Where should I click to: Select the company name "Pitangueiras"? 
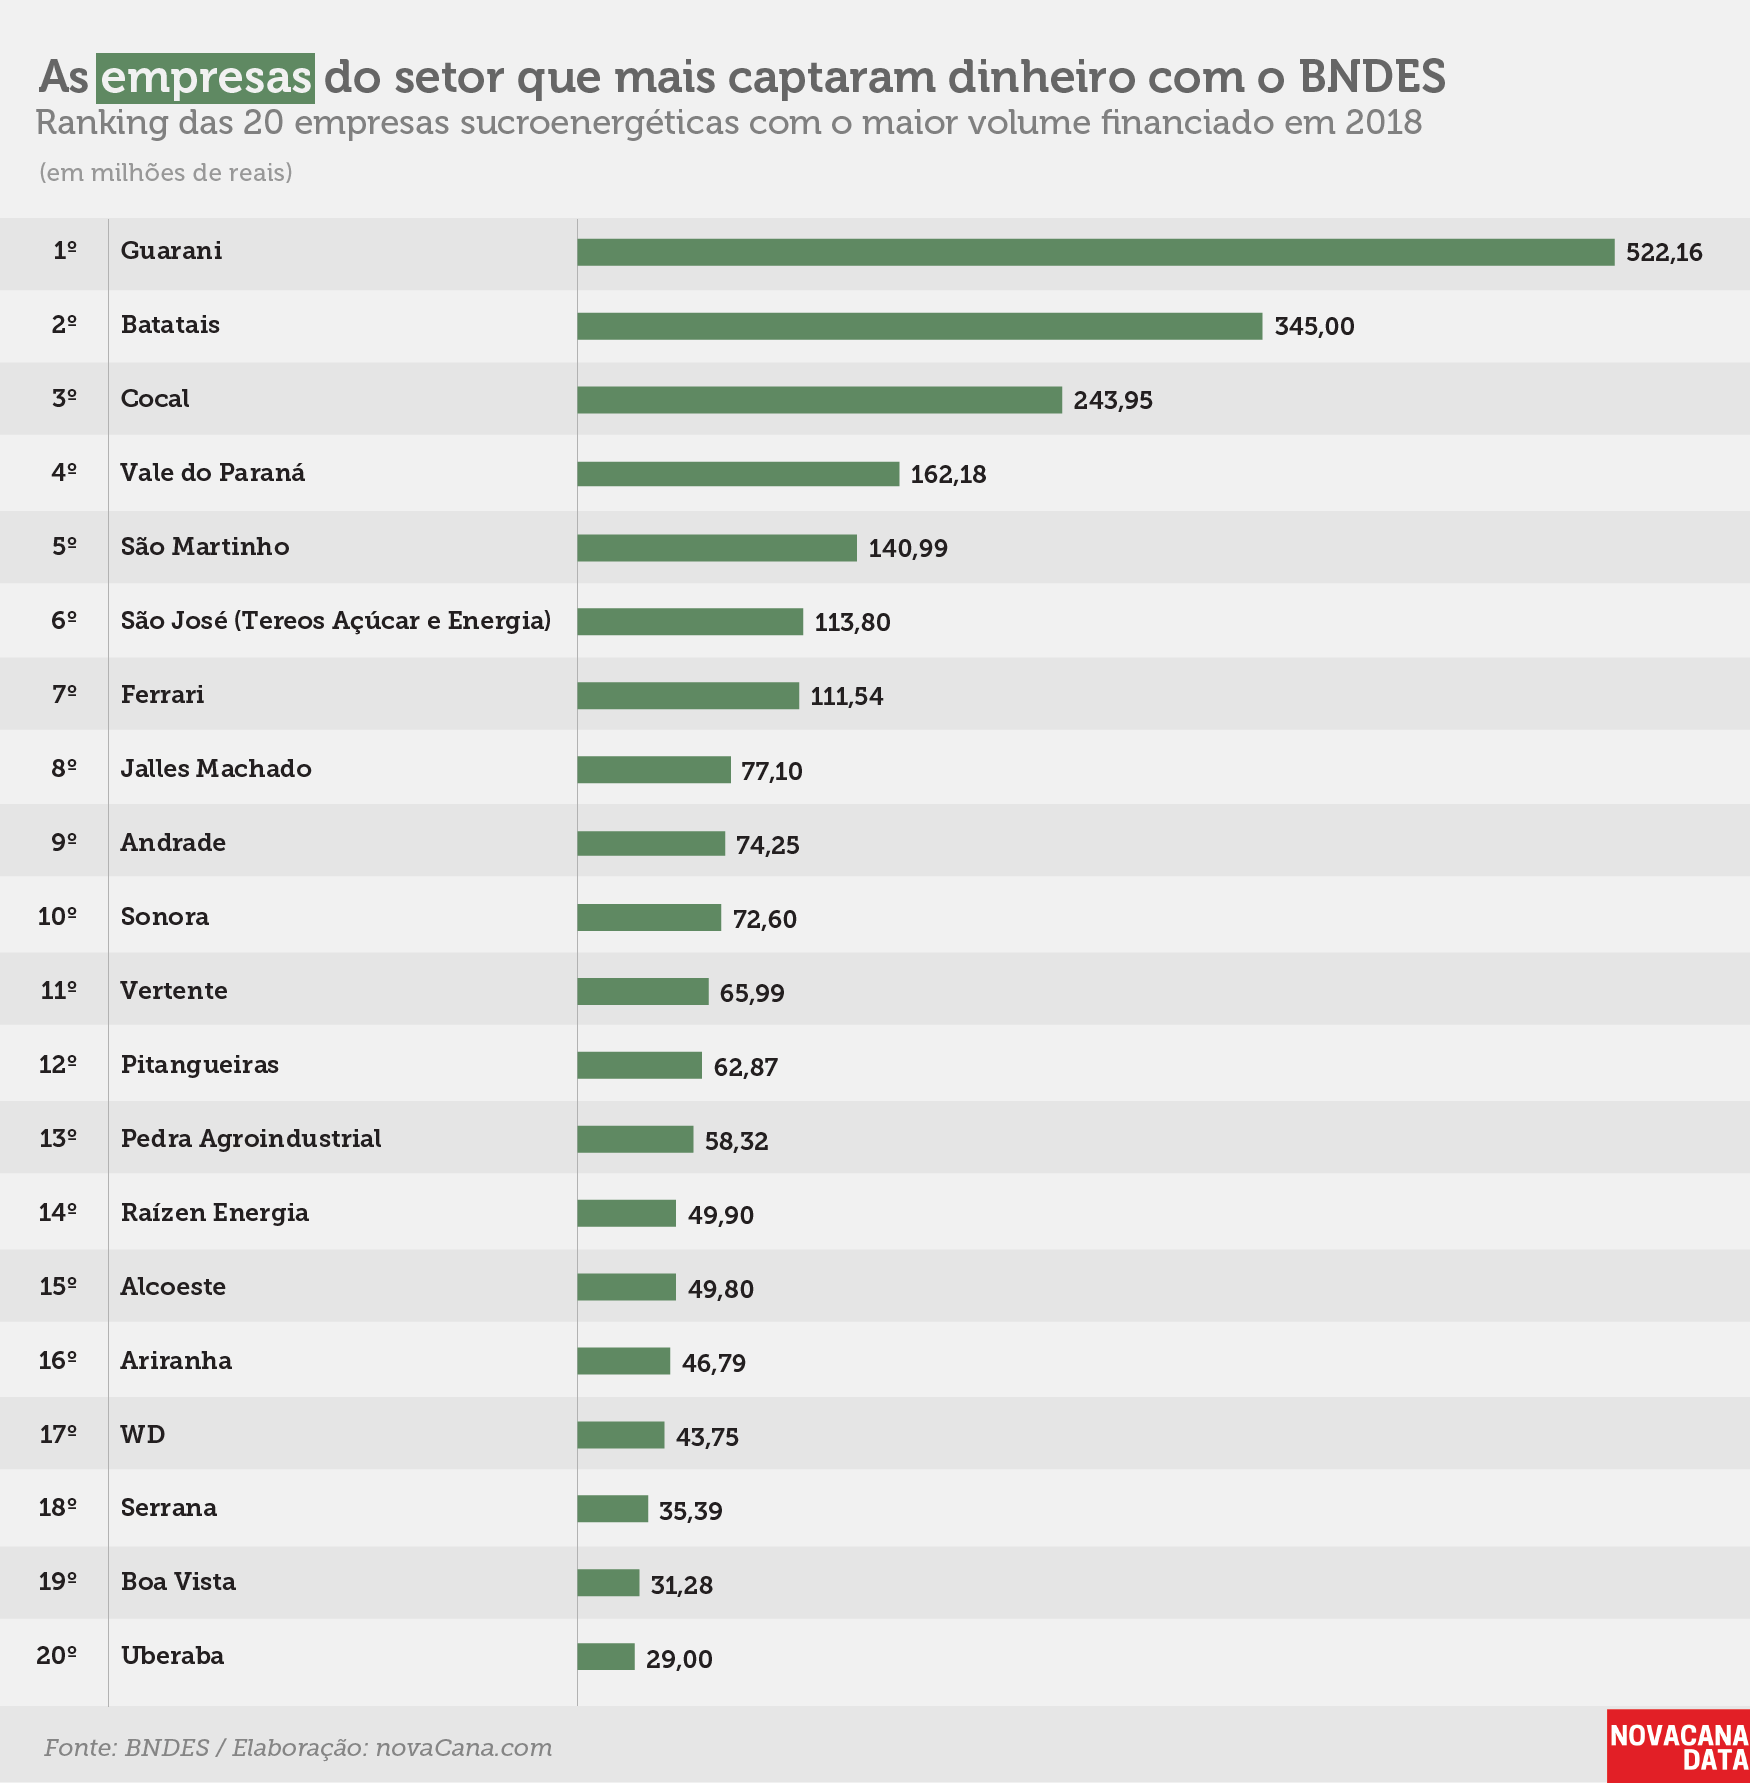click(200, 1065)
